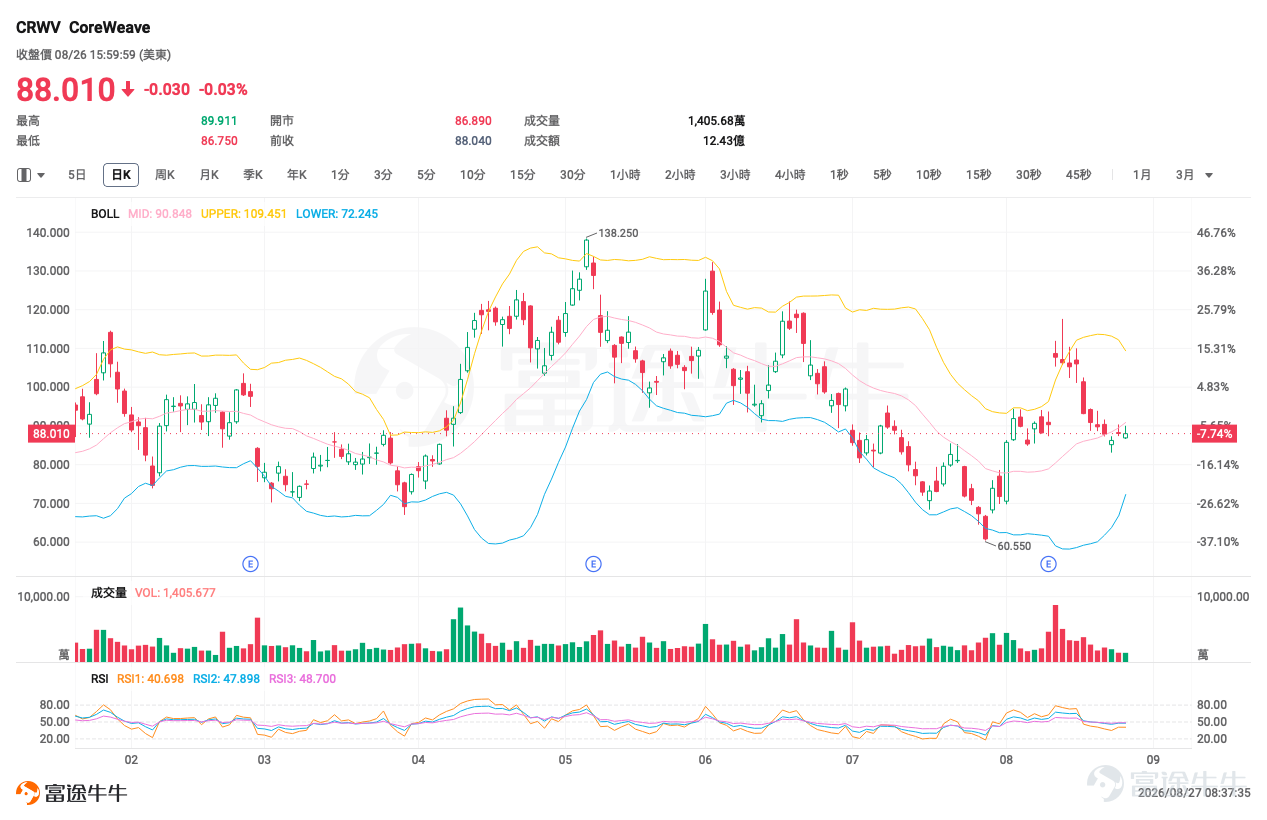Click the earnings E marker near March

[x=250, y=564]
